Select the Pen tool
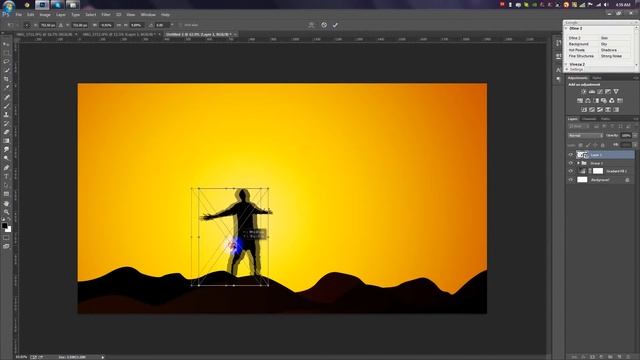This screenshot has width=640, height=360. point(6,168)
